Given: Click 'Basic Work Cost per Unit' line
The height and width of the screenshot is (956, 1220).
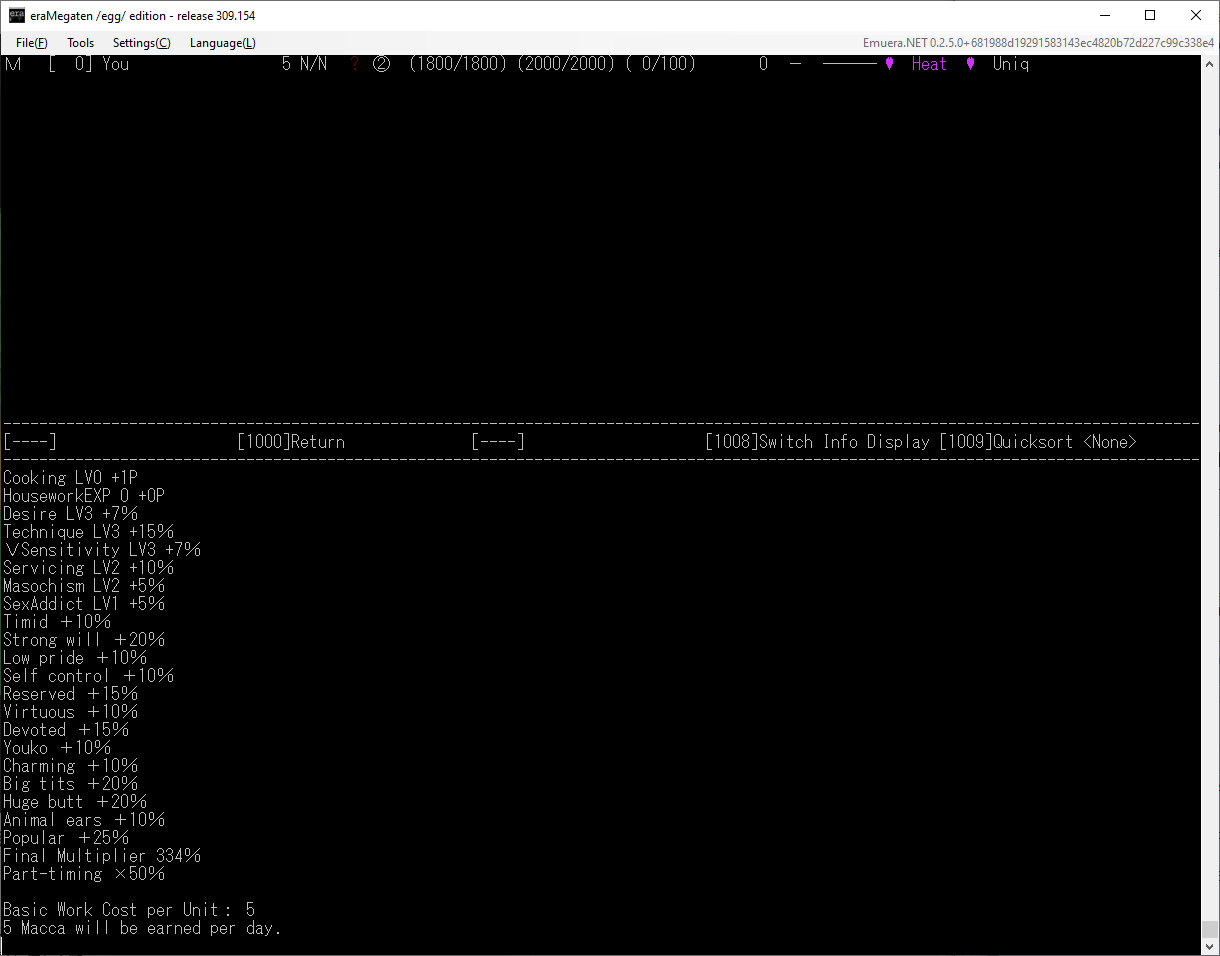Looking at the screenshot, I should pyautogui.click(x=129, y=910).
